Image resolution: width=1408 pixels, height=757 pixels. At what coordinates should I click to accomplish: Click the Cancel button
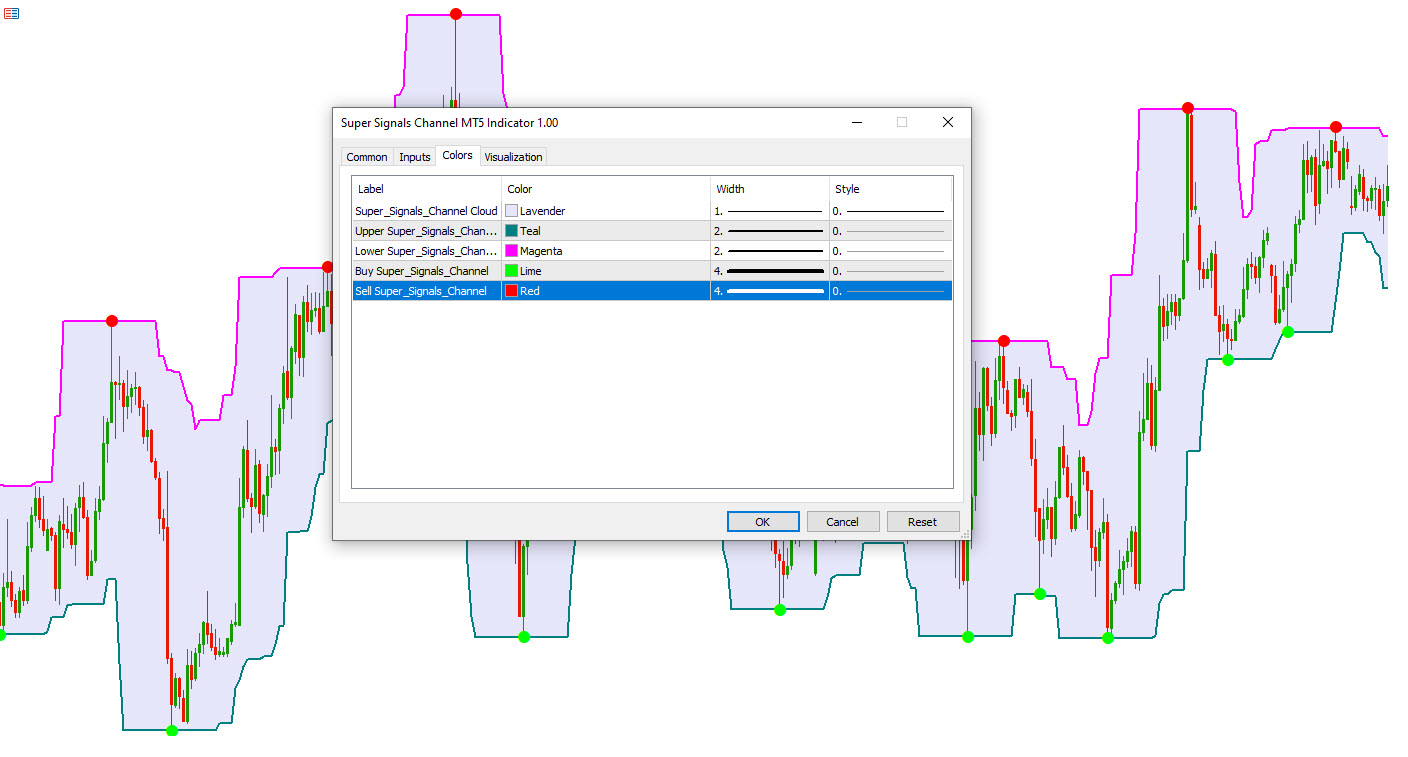(x=843, y=521)
